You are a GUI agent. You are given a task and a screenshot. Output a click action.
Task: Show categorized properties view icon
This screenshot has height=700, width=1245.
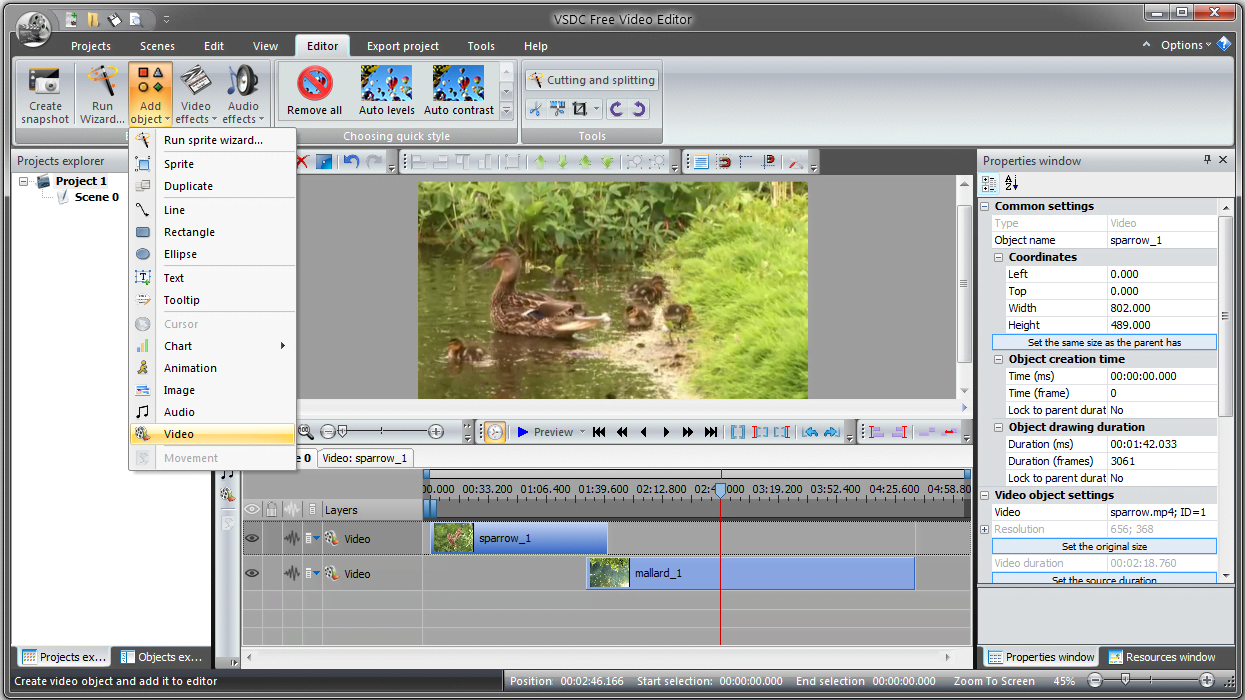(x=989, y=183)
